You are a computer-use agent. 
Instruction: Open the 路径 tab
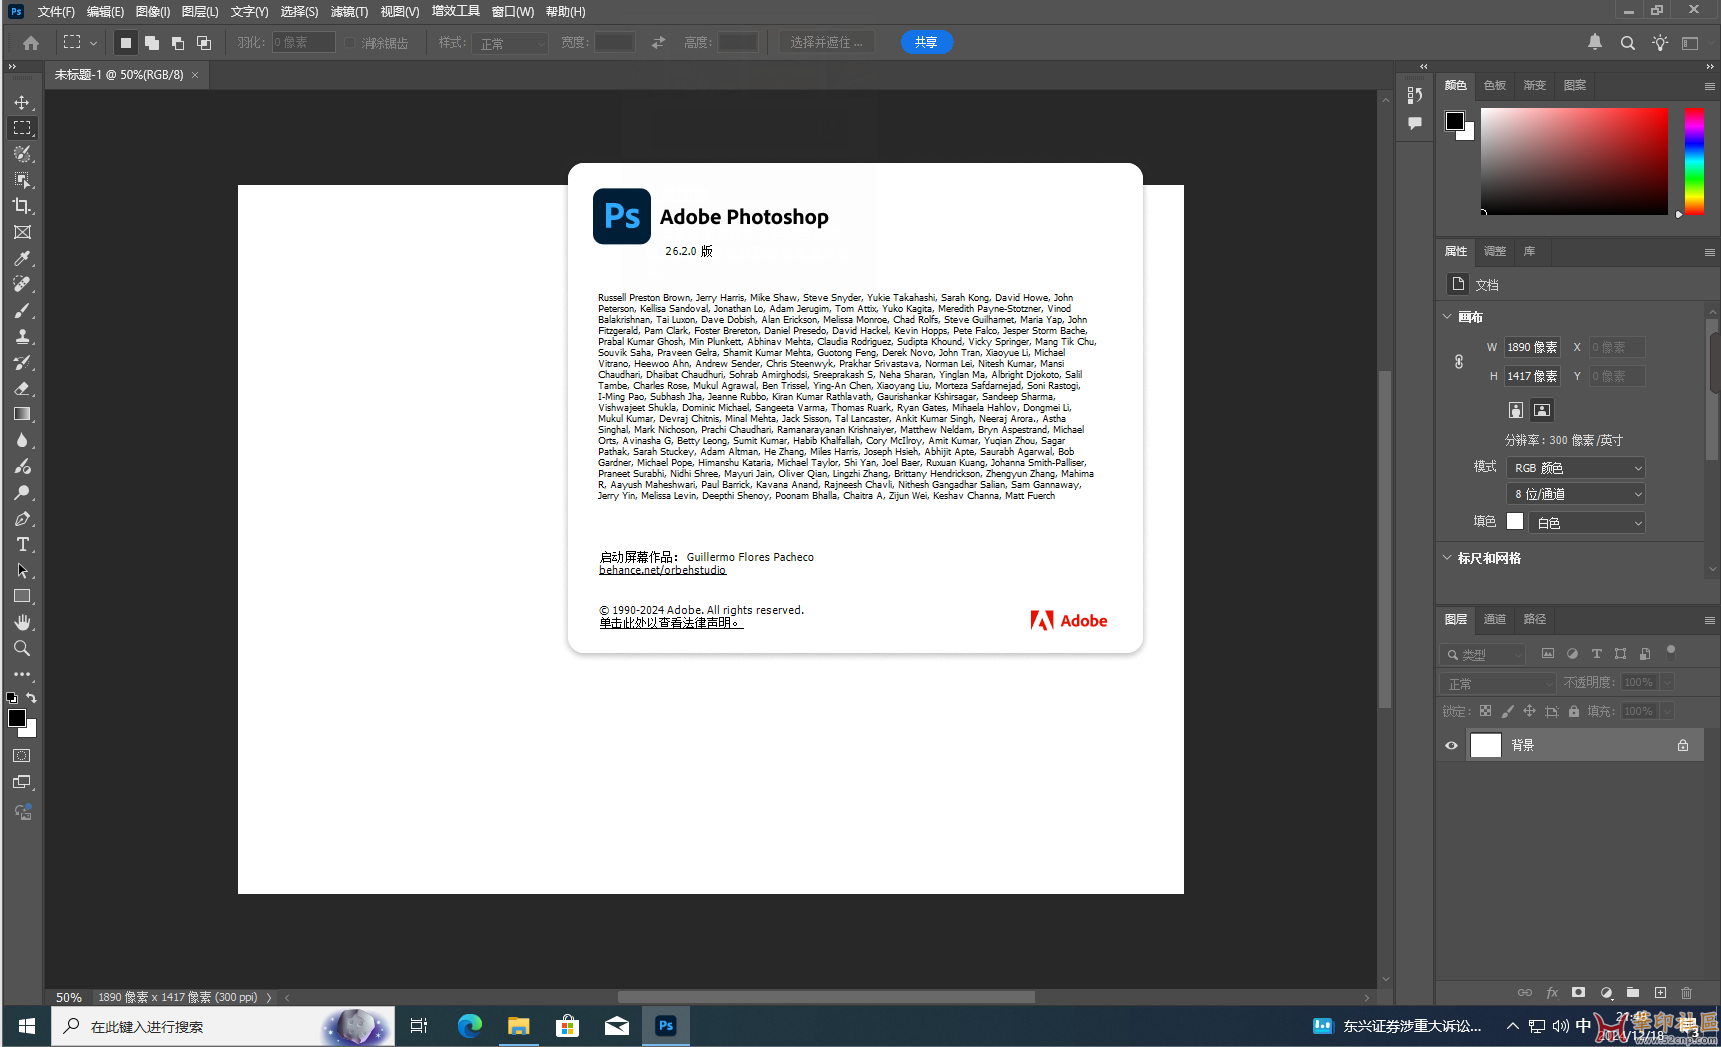coord(1535,619)
